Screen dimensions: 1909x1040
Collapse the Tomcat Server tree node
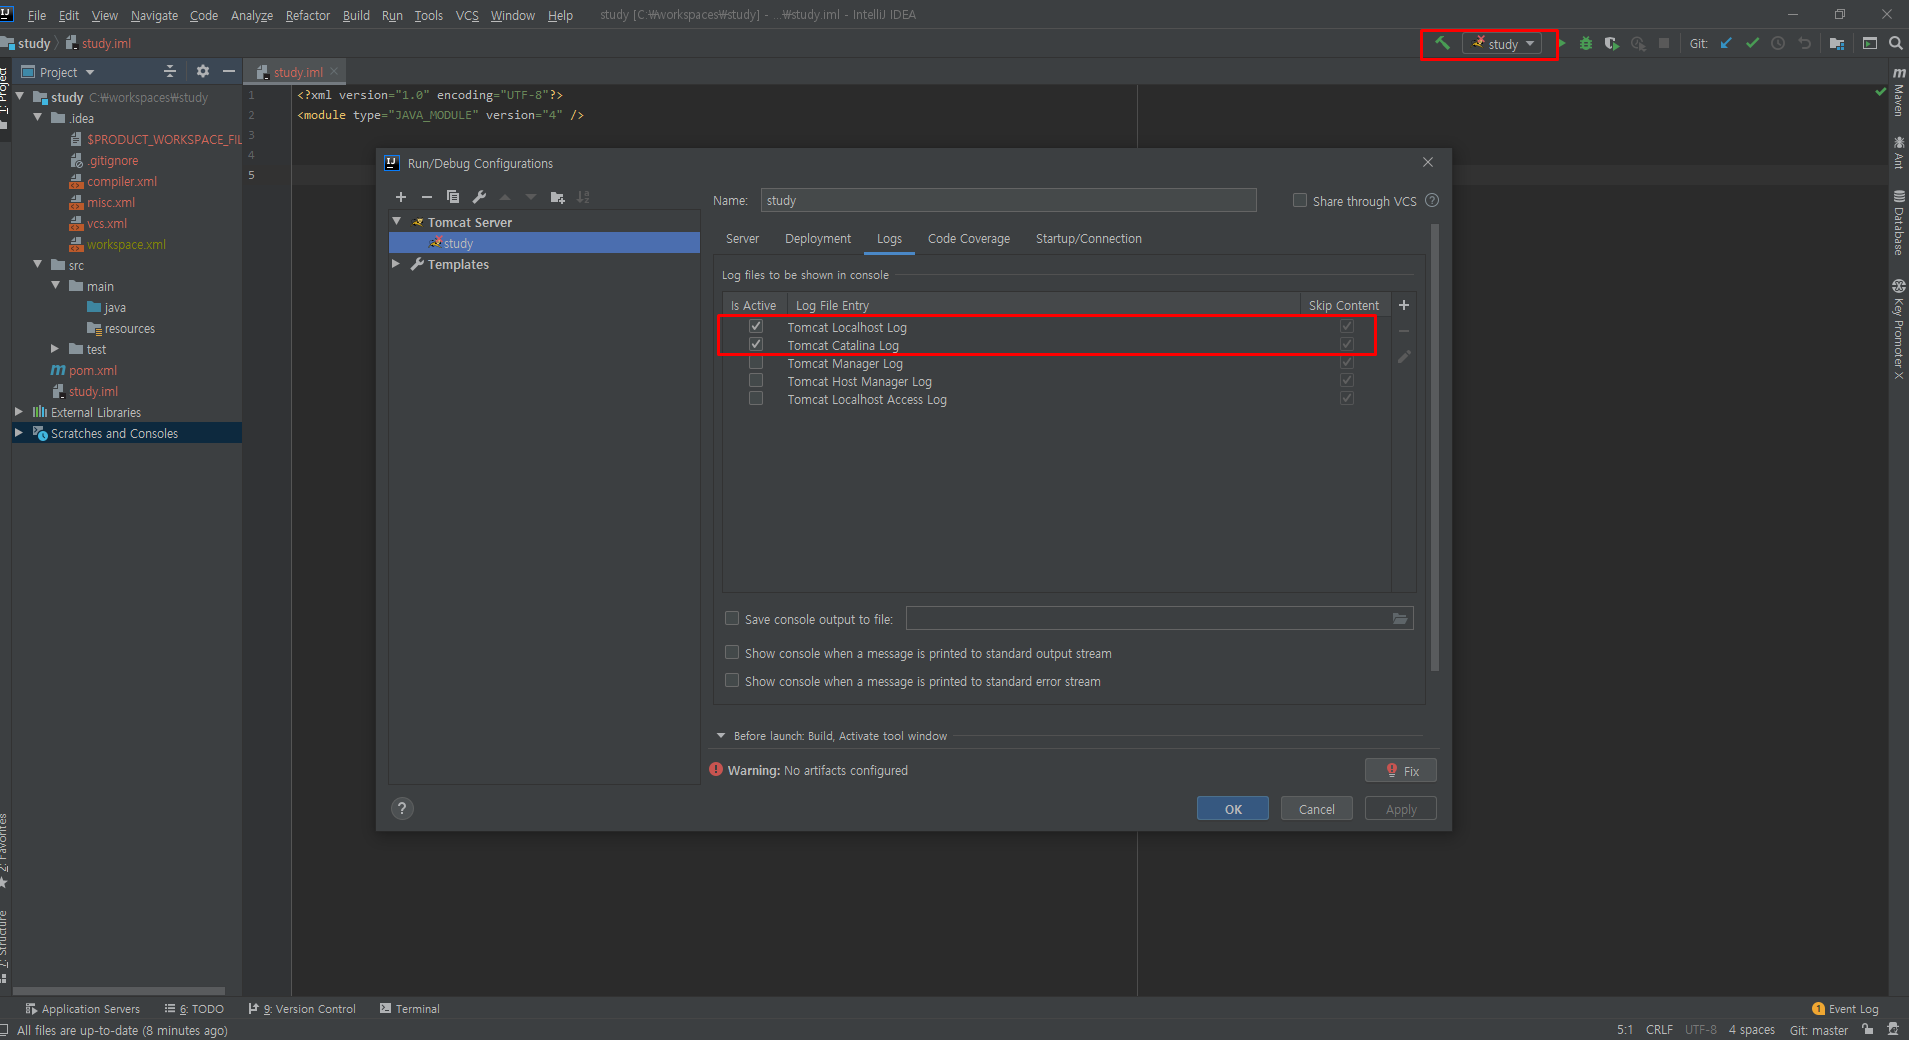[x=397, y=222]
